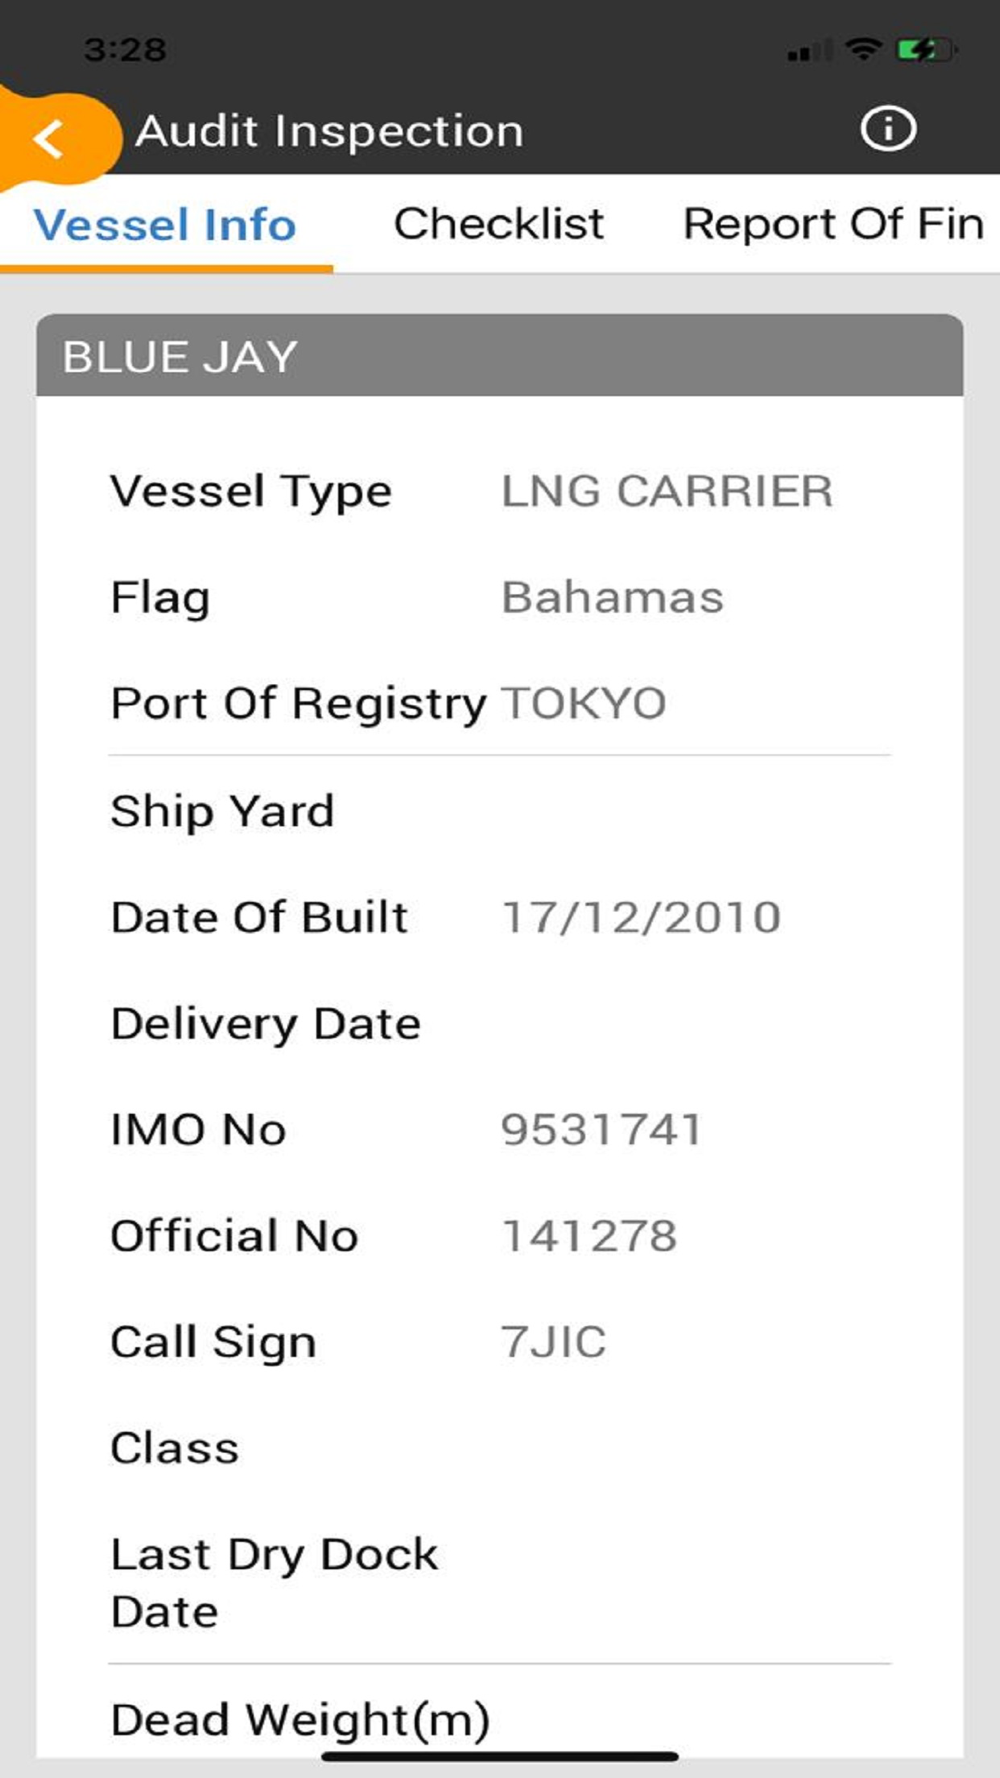Image resolution: width=1000 pixels, height=1778 pixels.
Task: Tap the TOKYO port of registry value
Action: (x=584, y=704)
